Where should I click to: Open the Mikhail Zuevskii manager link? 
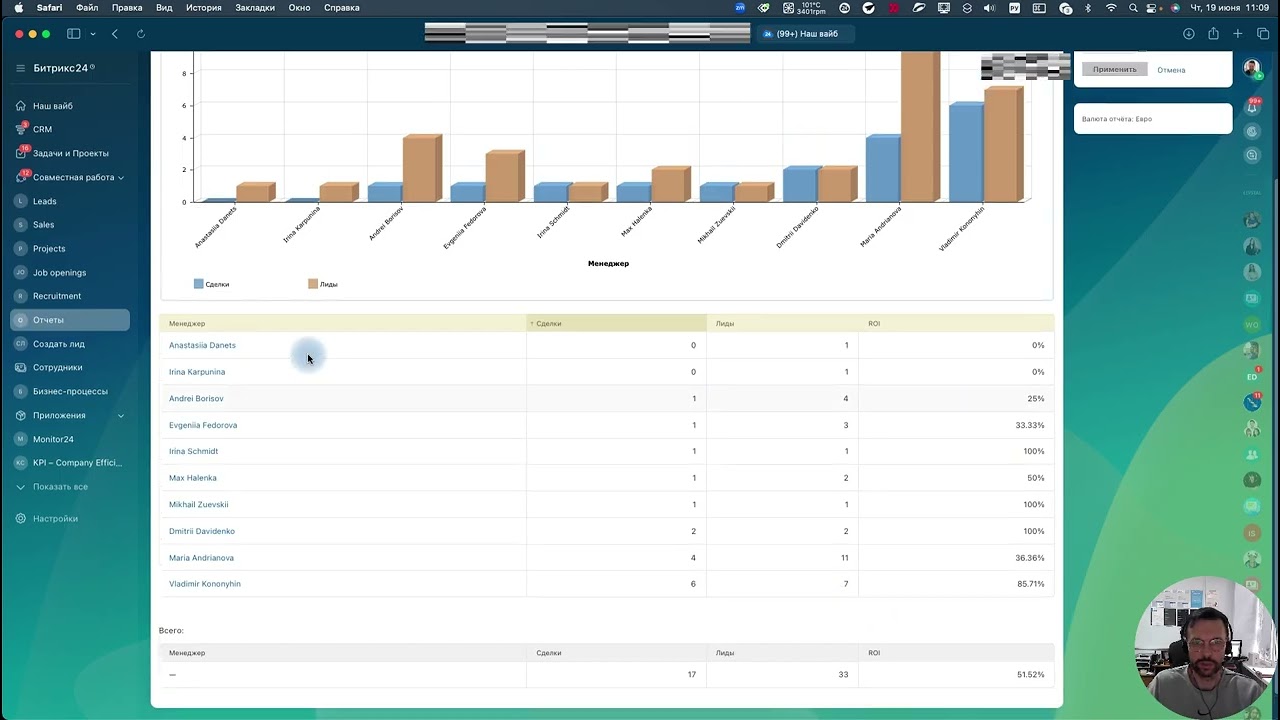tap(198, 505)
